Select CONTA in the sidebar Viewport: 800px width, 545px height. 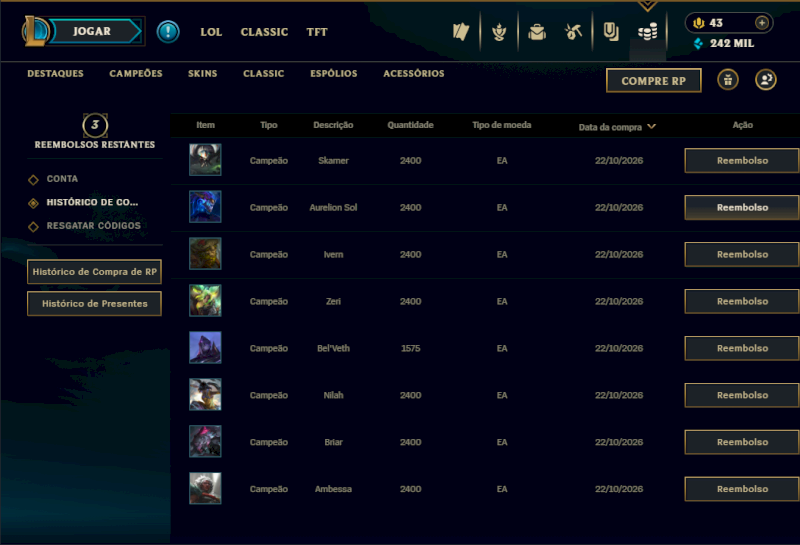[62, 179]
